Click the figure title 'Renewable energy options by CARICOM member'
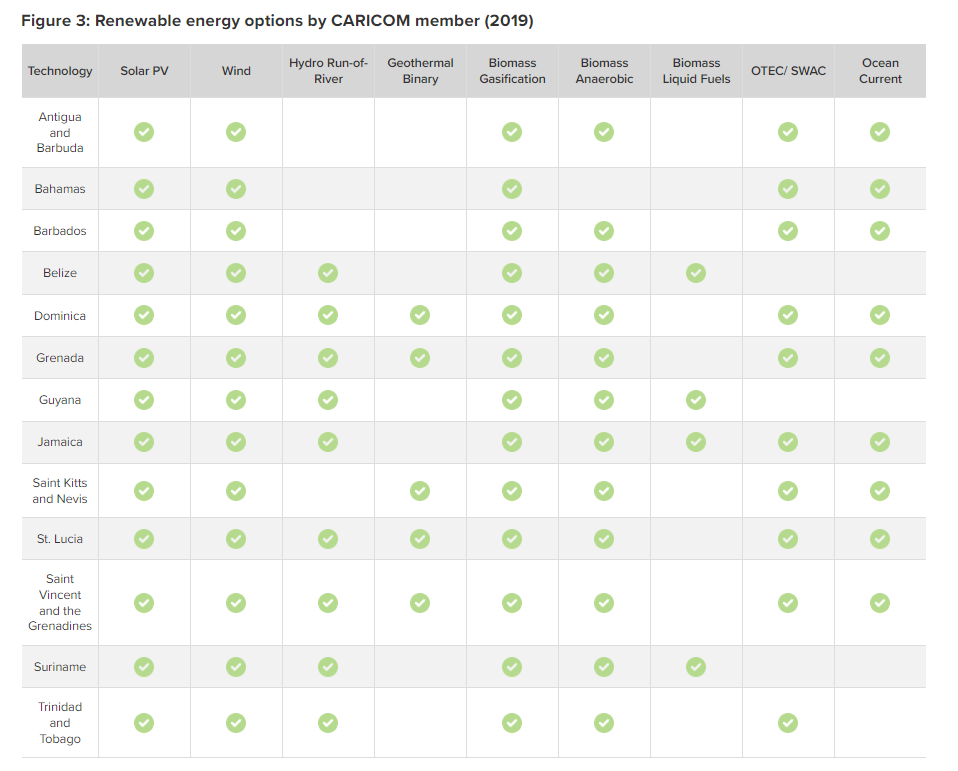Image resolution: width=958 pixels, height=771 pixels. [287, 21]
